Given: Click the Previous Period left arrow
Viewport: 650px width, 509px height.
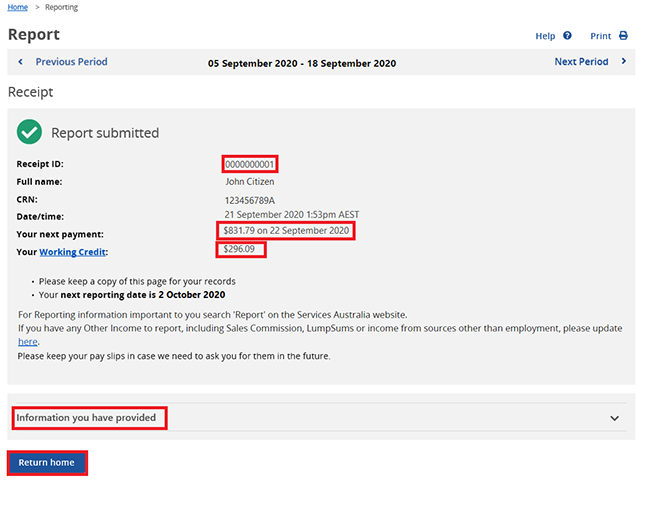Looking at the screenshot, I should tap(21, 62).
